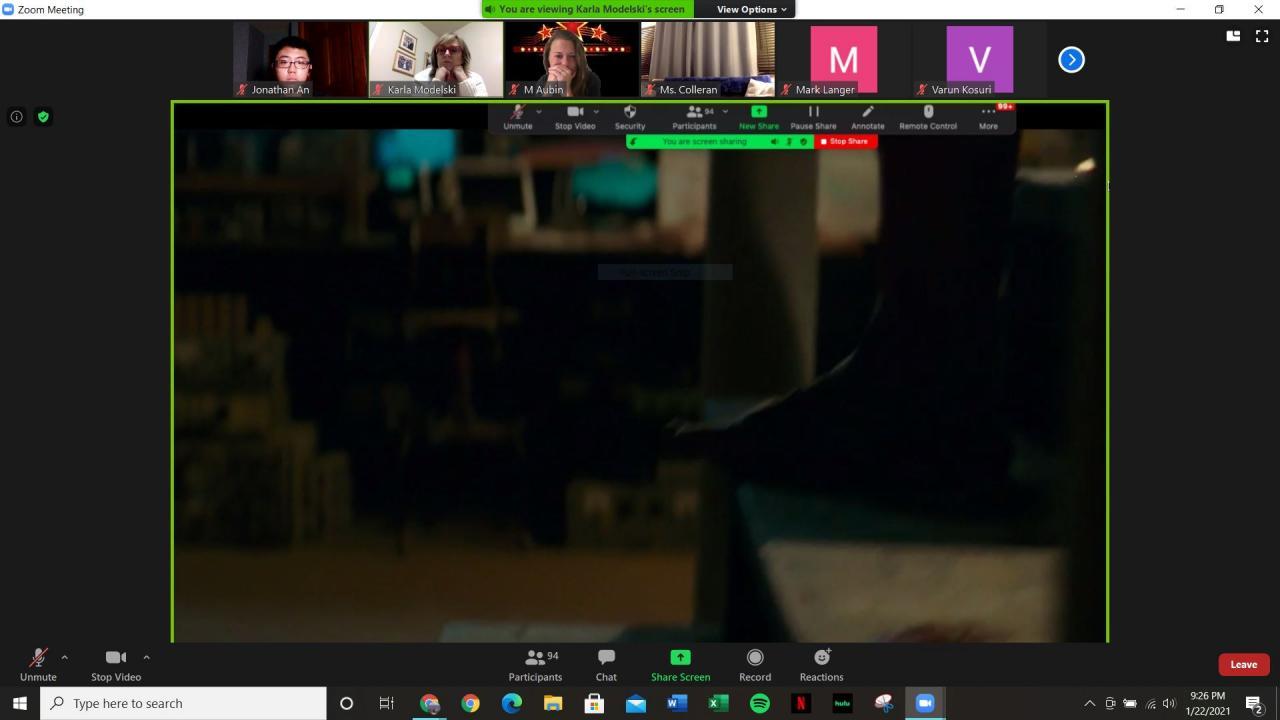Open the Windows notification center
The image size is (1280, 720).
point(1255,704)
